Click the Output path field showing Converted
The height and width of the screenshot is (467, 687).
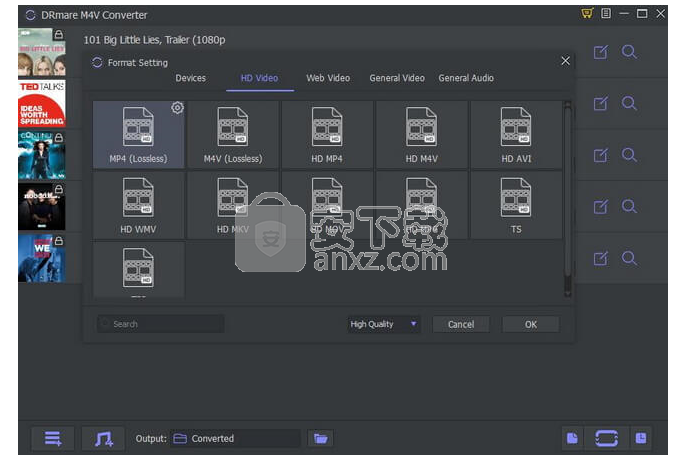coord(235,439)
